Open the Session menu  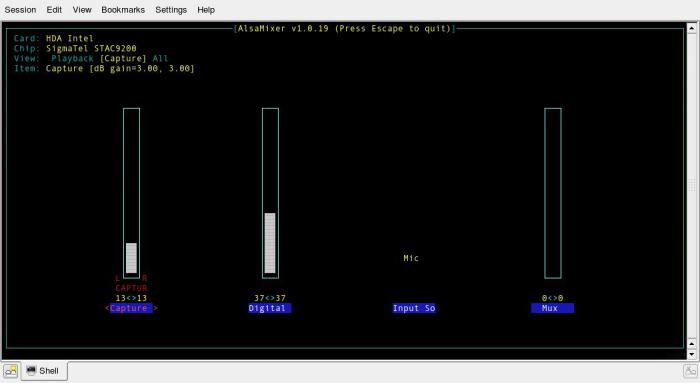(20, 9)
